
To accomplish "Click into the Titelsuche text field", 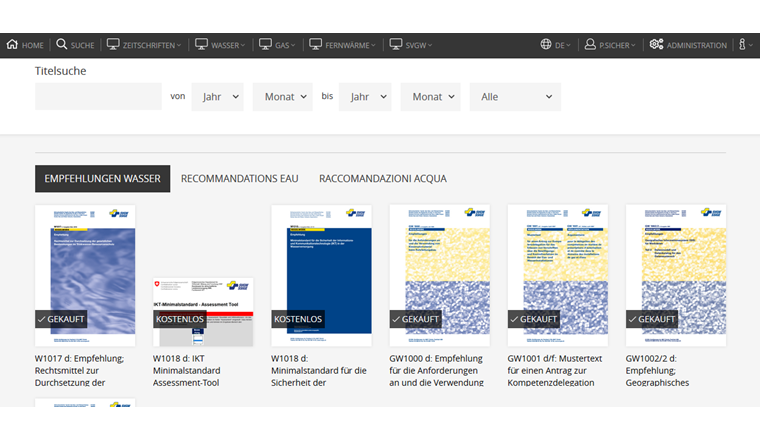I will pos(98,97).
